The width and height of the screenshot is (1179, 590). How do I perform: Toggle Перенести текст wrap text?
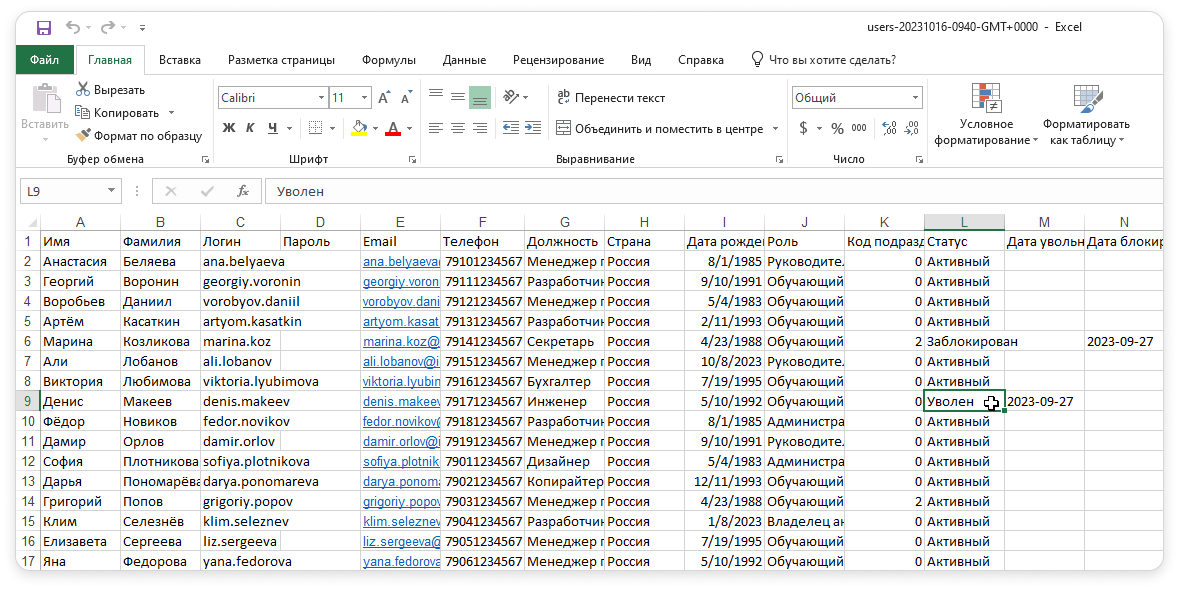pyautogui.click(x=611, y=98)
